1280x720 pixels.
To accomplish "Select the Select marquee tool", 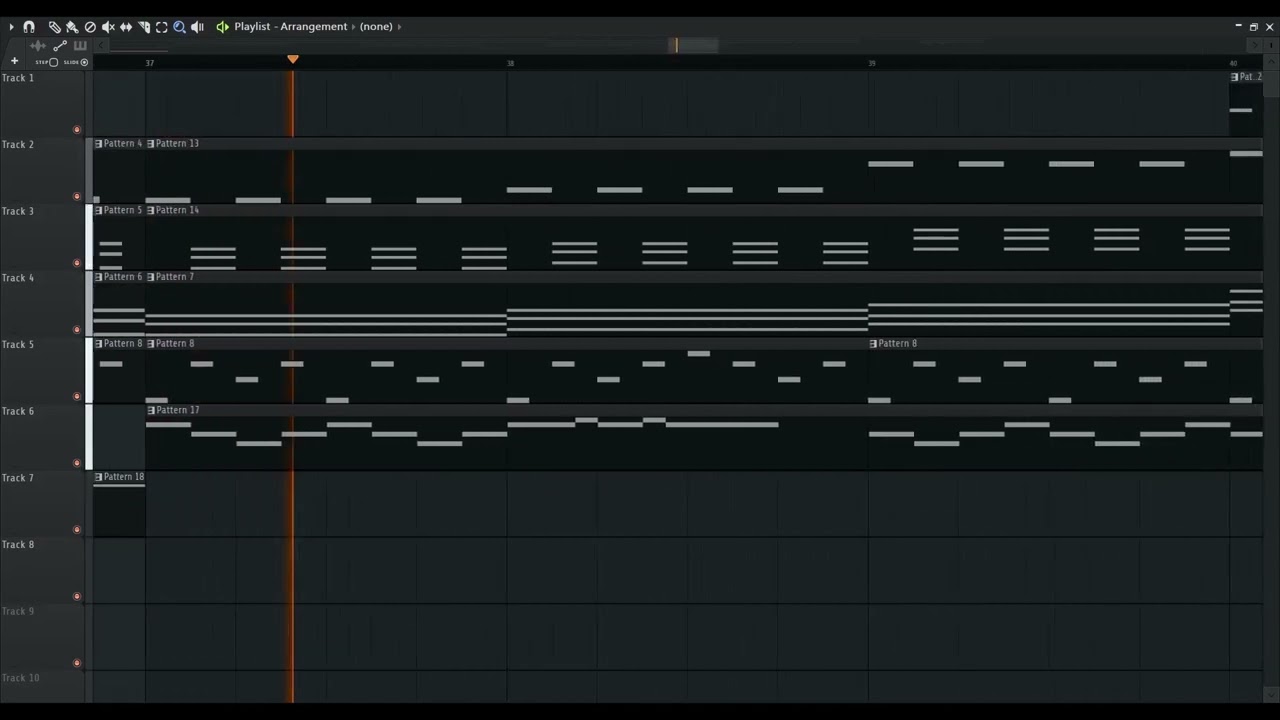I will [x=162, y=27].
